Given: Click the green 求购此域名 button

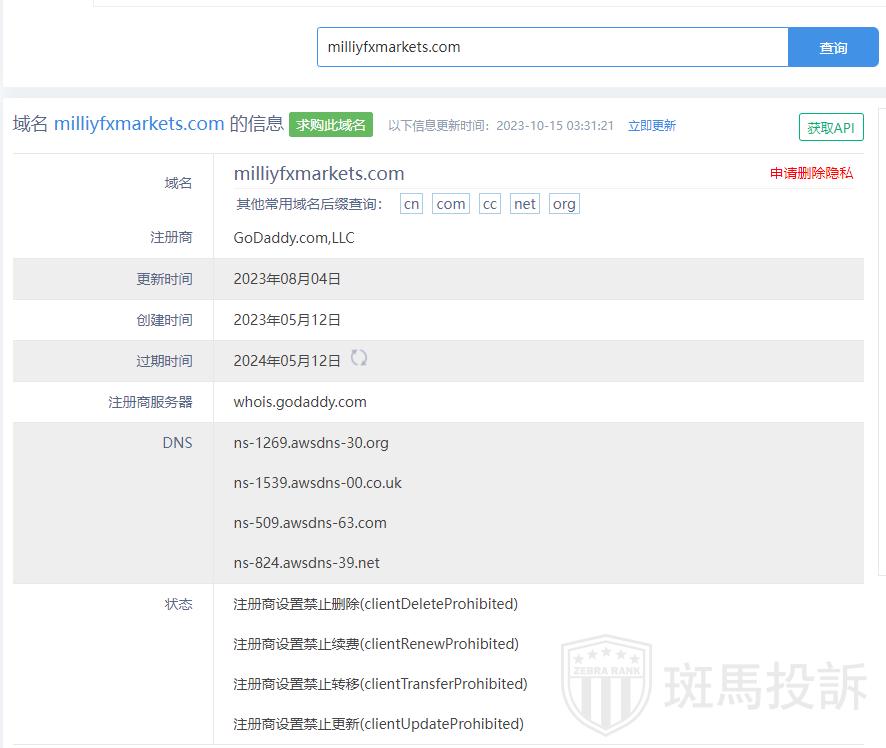Looking at the screenshot, I should 331,125.
